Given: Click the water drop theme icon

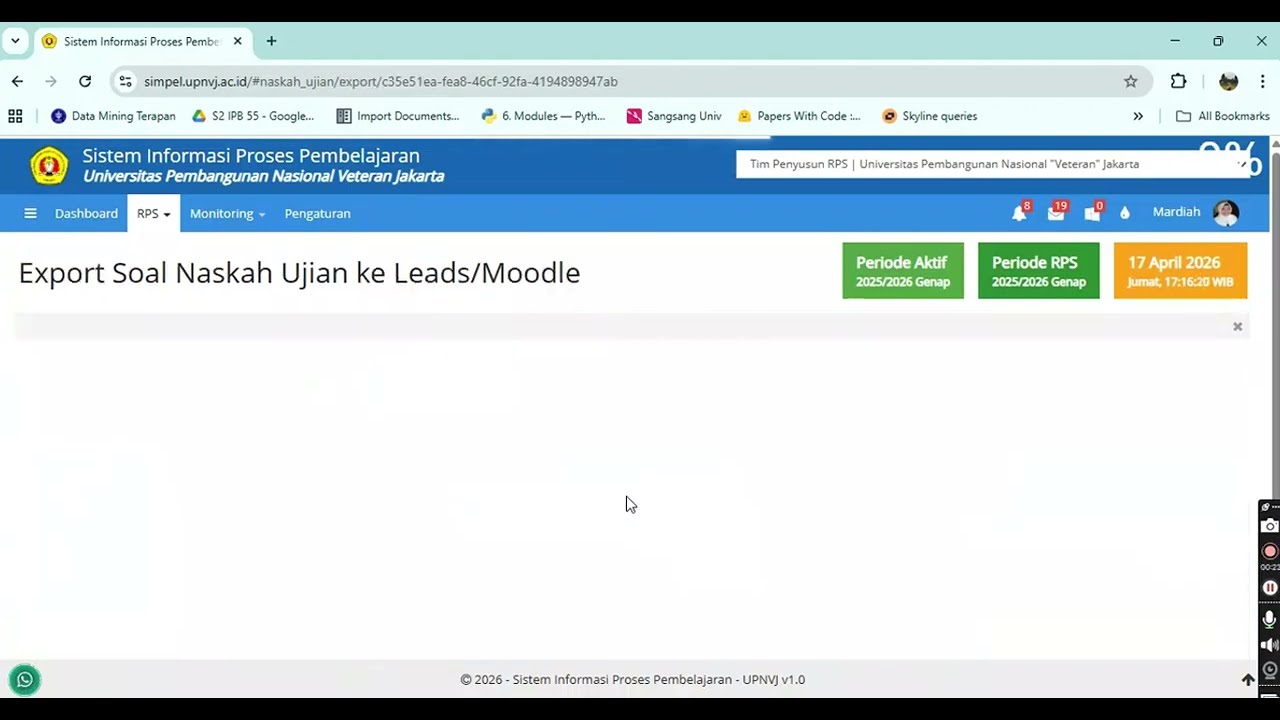Looking at the screenshot, I should click(x=1125, y=213).
